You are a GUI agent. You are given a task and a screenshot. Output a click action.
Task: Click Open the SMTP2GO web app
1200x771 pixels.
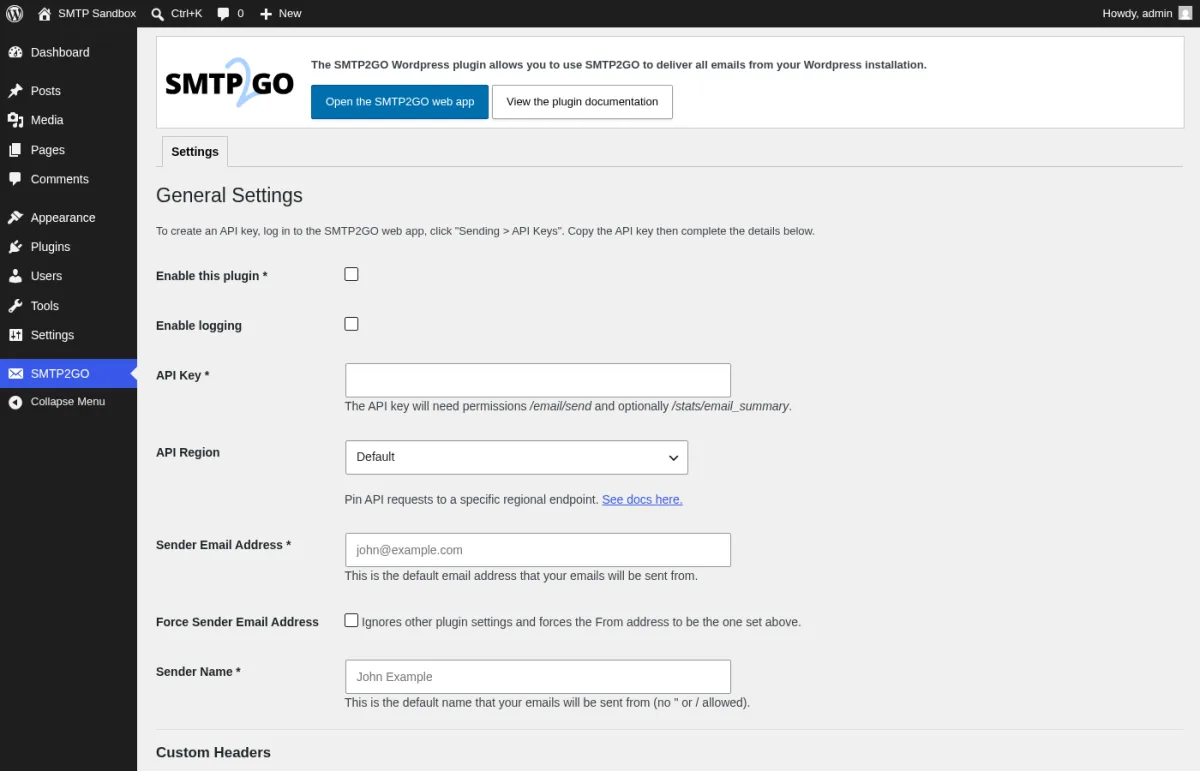pos(400,102)
